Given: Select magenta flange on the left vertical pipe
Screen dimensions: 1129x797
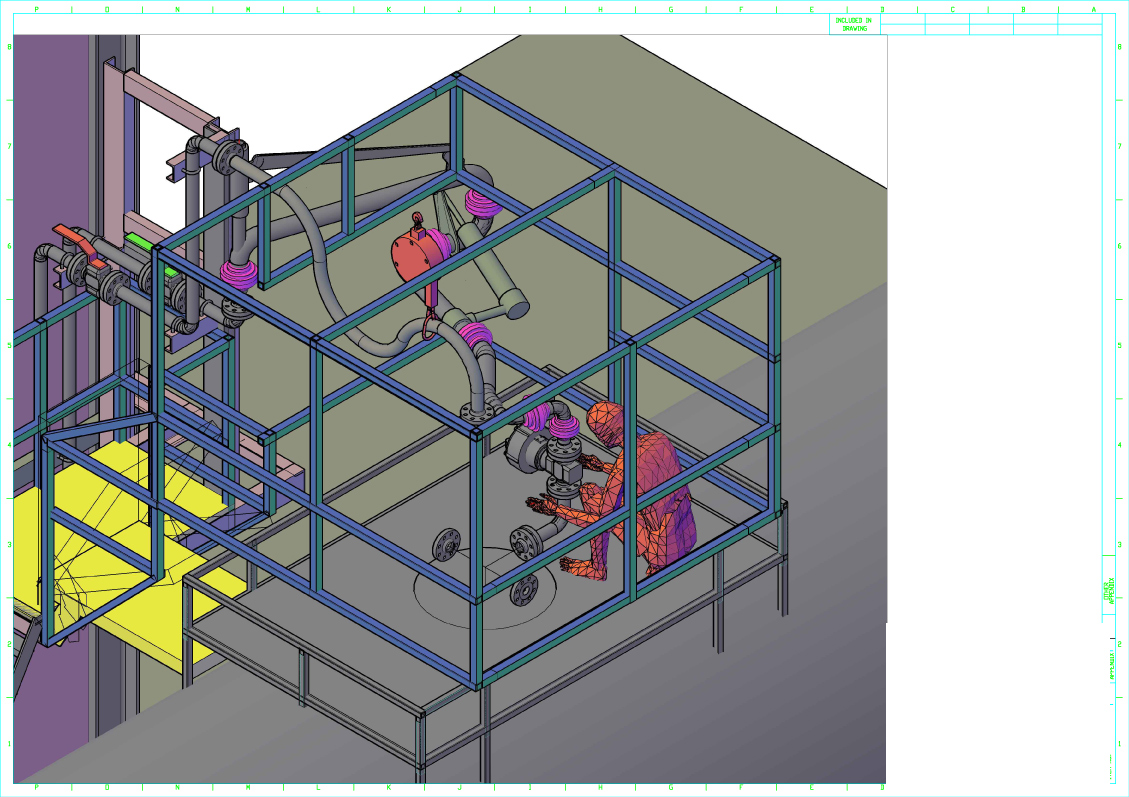Looking at the screenshot, I should 240,273.
